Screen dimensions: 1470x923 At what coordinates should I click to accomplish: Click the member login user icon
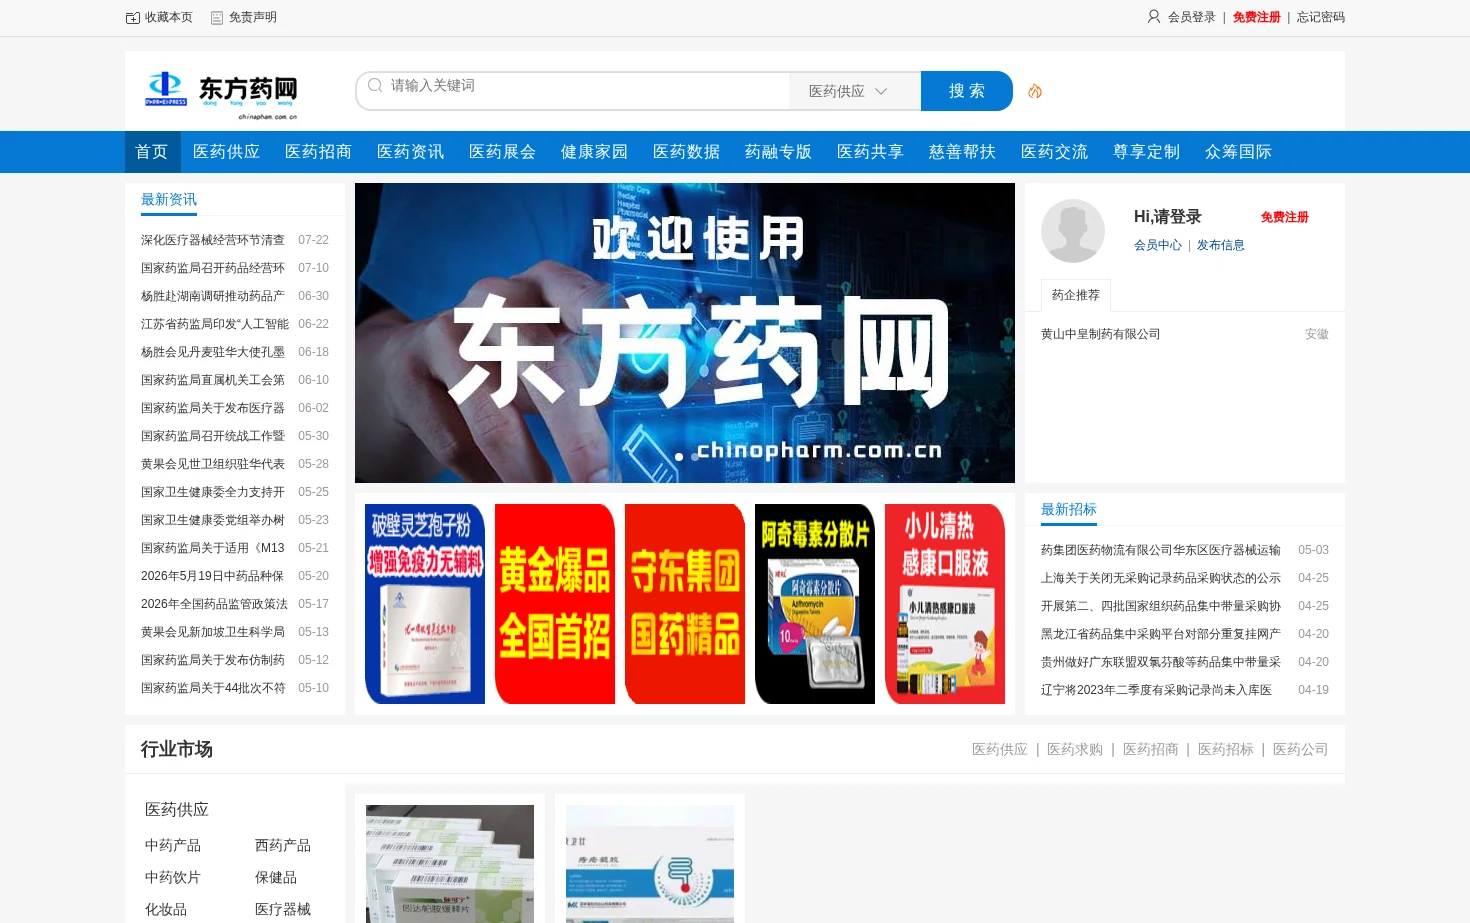click(x=1154, y=16)
